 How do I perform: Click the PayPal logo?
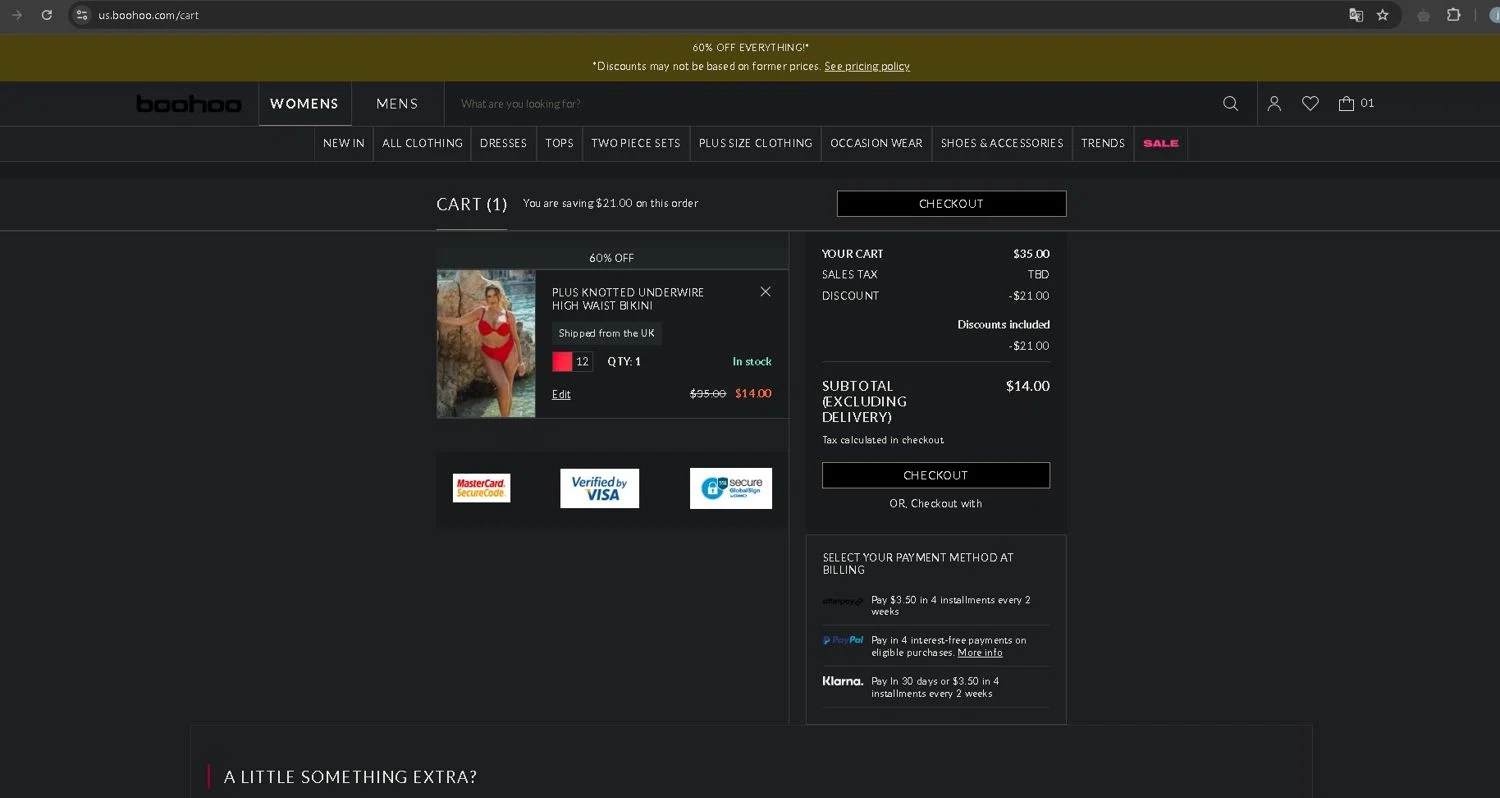(x=843, y=640)
